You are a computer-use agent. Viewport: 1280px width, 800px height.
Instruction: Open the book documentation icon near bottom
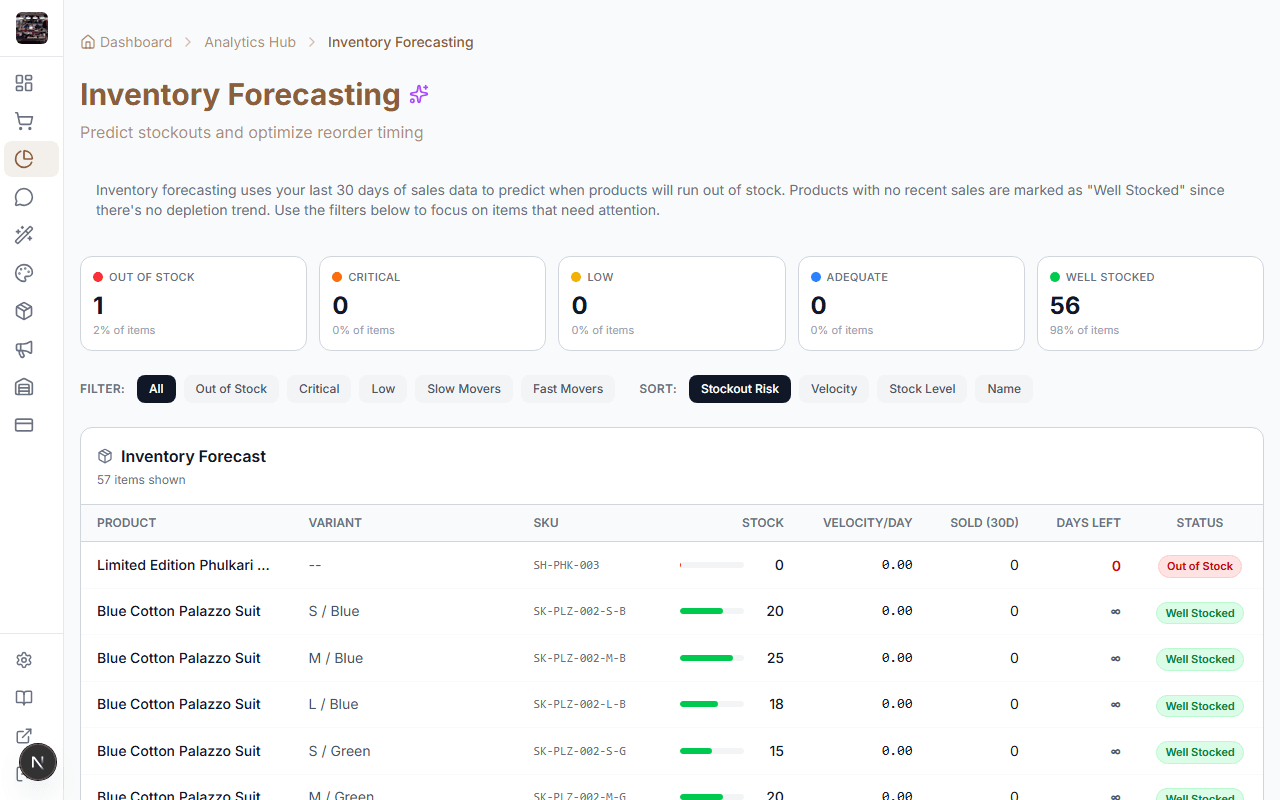[24, 697]
